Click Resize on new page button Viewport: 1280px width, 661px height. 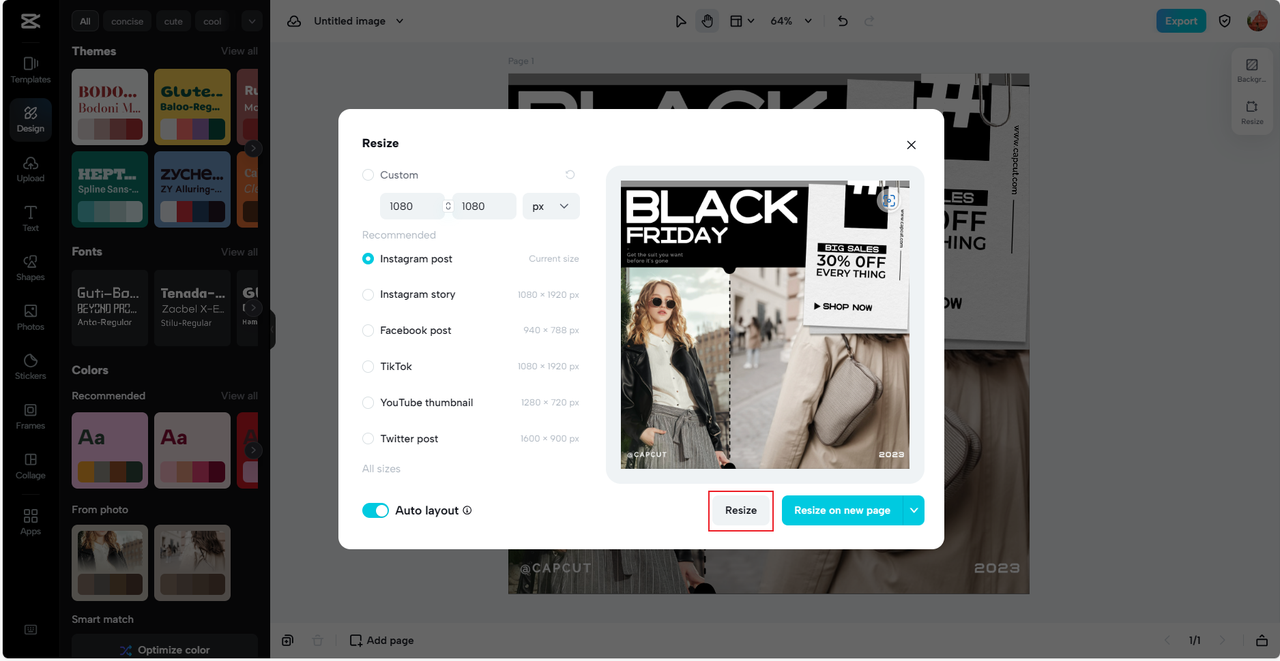842,510
